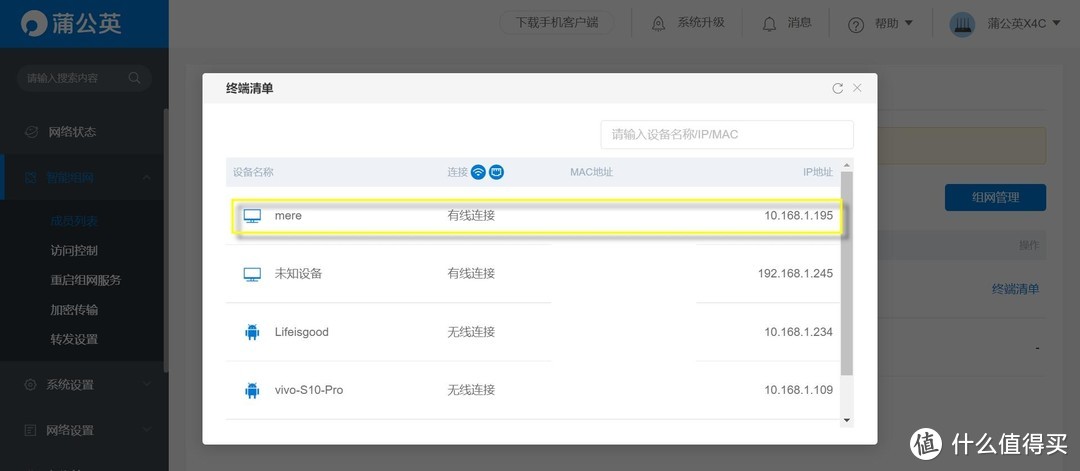Click the 系统升级 label
The width and height of the screenshot is (1080, 471).
701,23
